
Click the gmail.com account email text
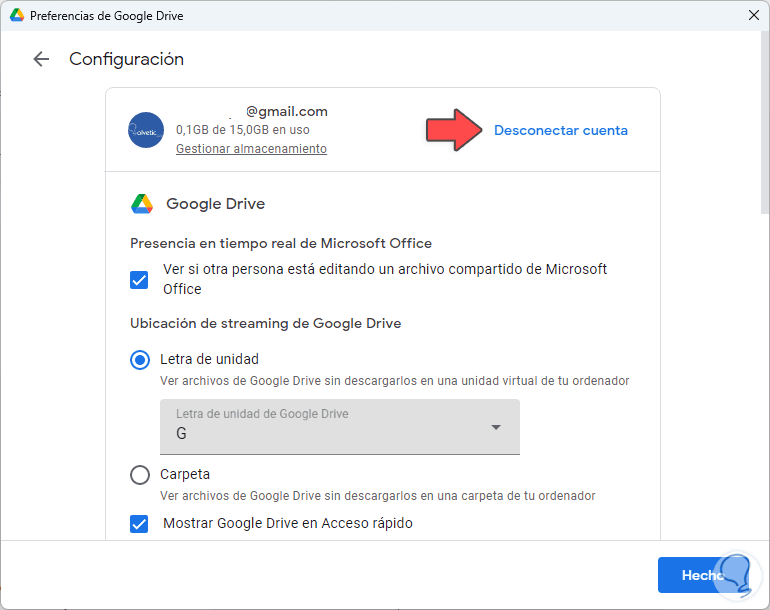287,112
